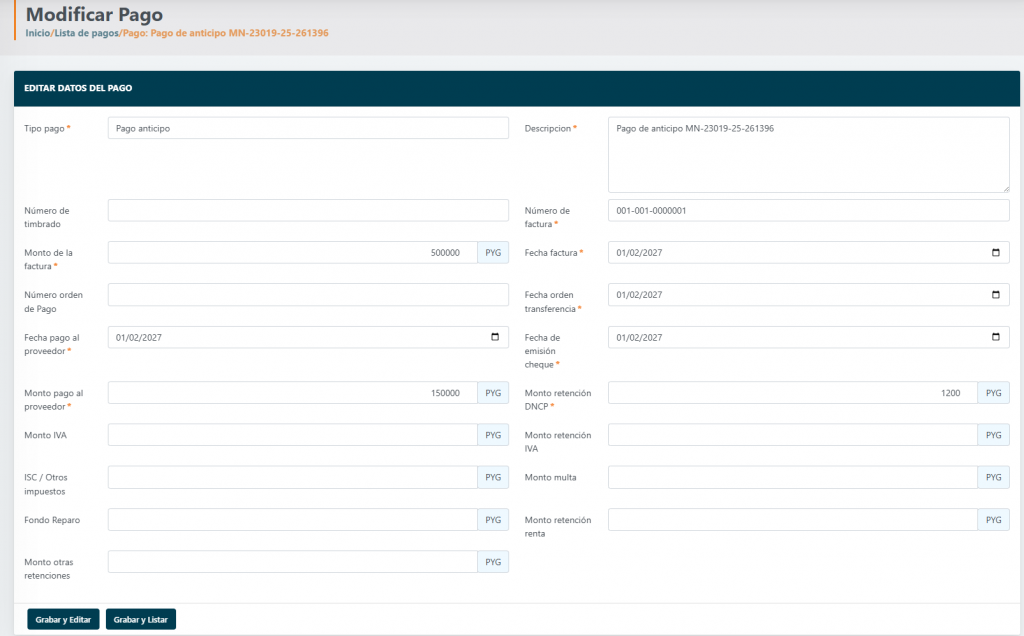The height and width of the screenshot is (636, 1024).
Task: Click the Número de factura input field
Action: (x=808, y=210)
